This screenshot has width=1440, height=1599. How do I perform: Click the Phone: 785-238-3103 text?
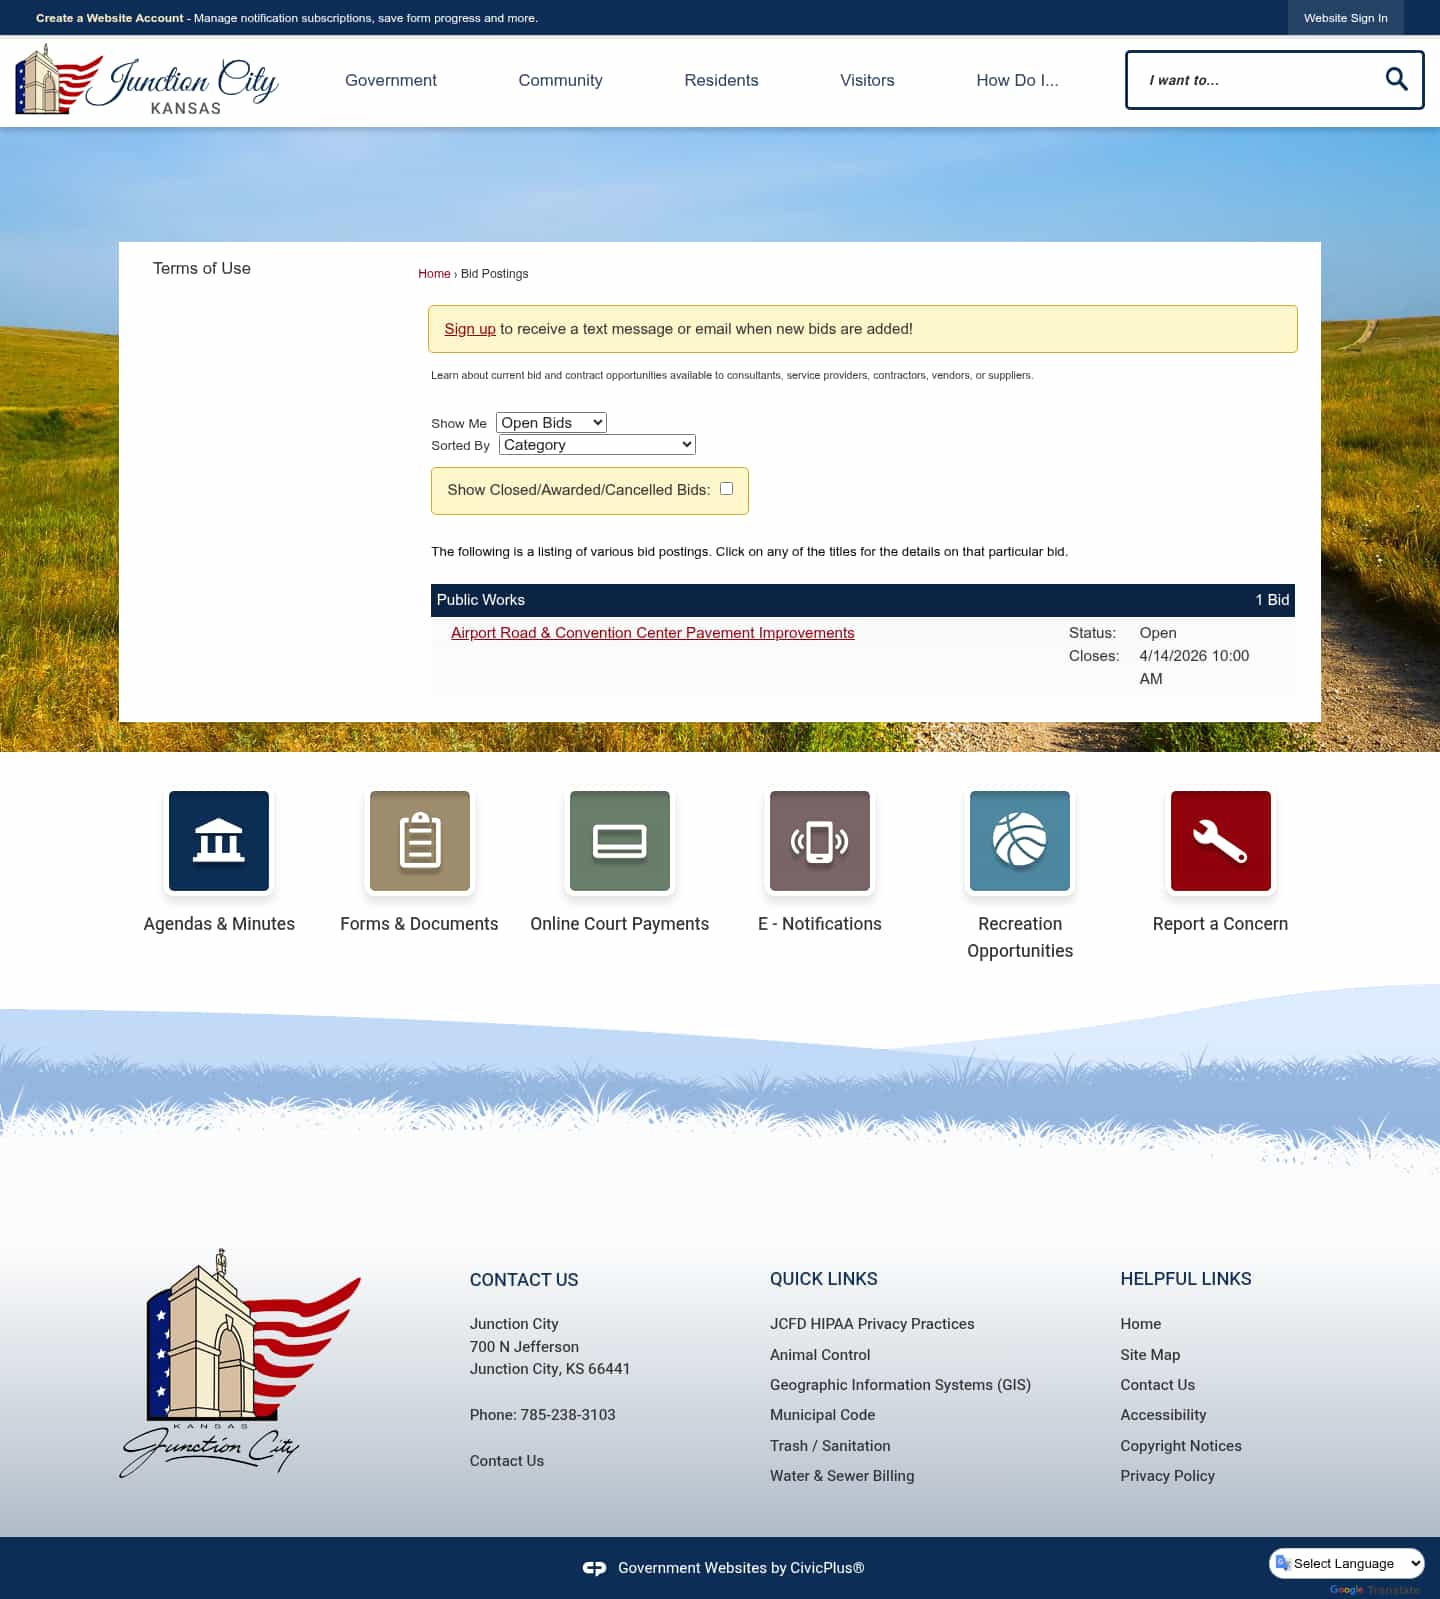coord(543,1415)
